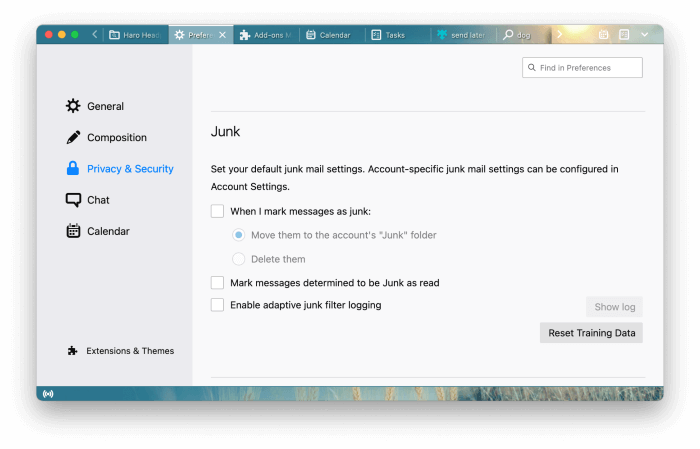
Task: Switch to the send later tab
Action: (462, 35)
